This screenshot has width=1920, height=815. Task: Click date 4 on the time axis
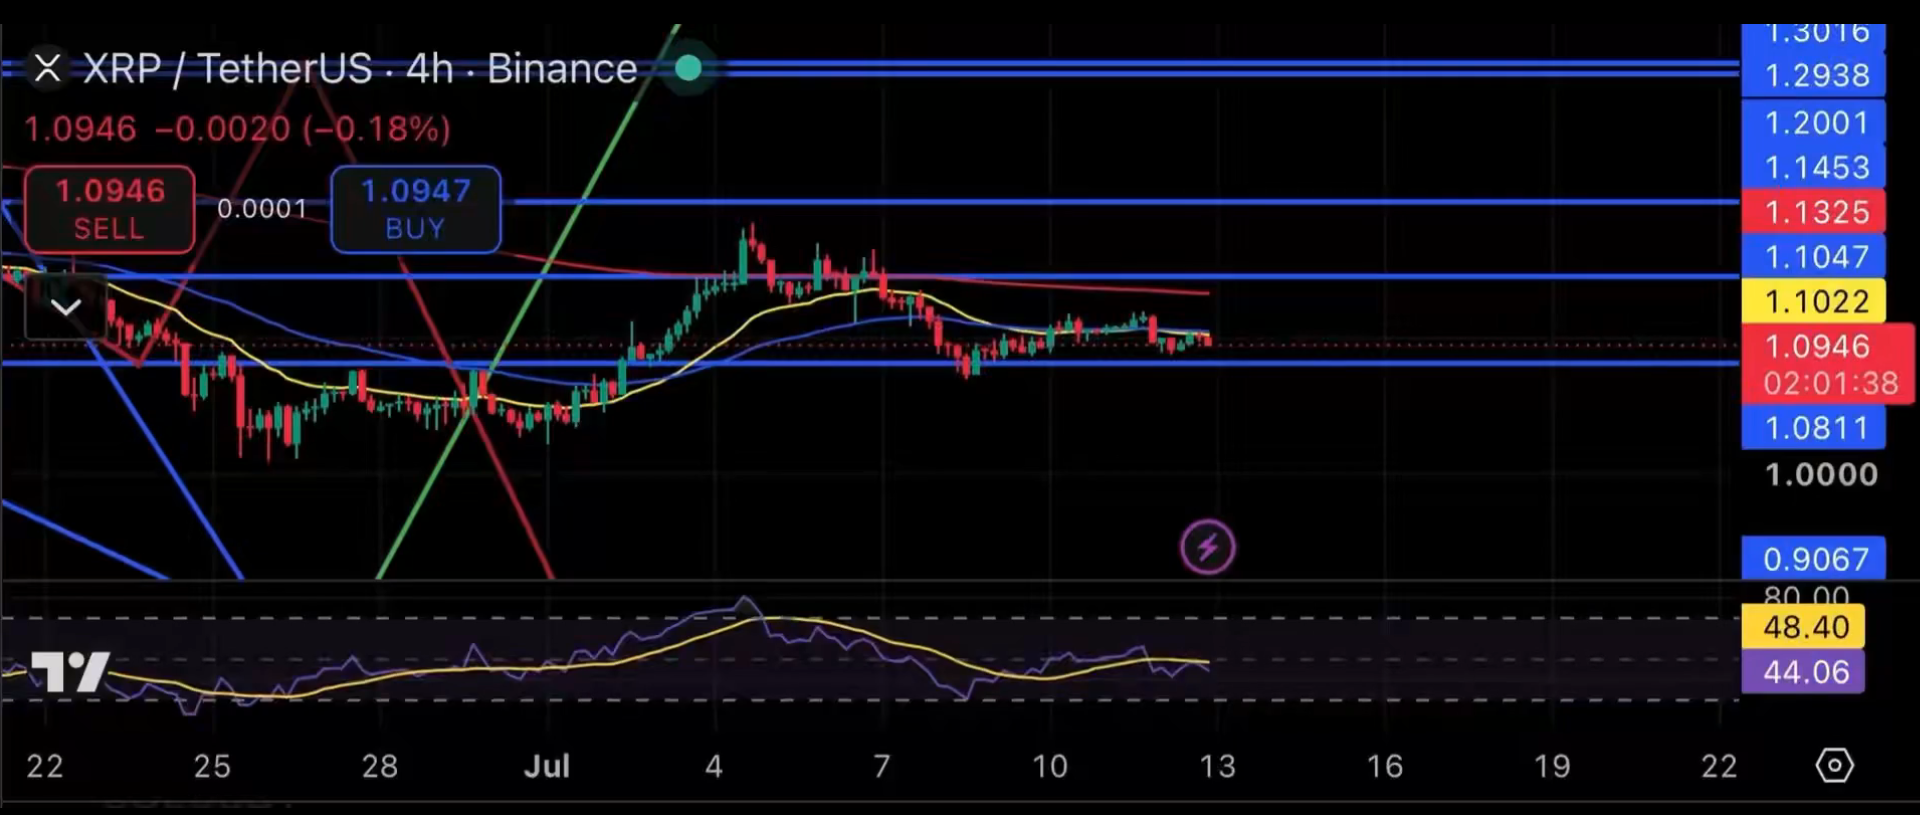pyautogui.click(x=713, y=767)
